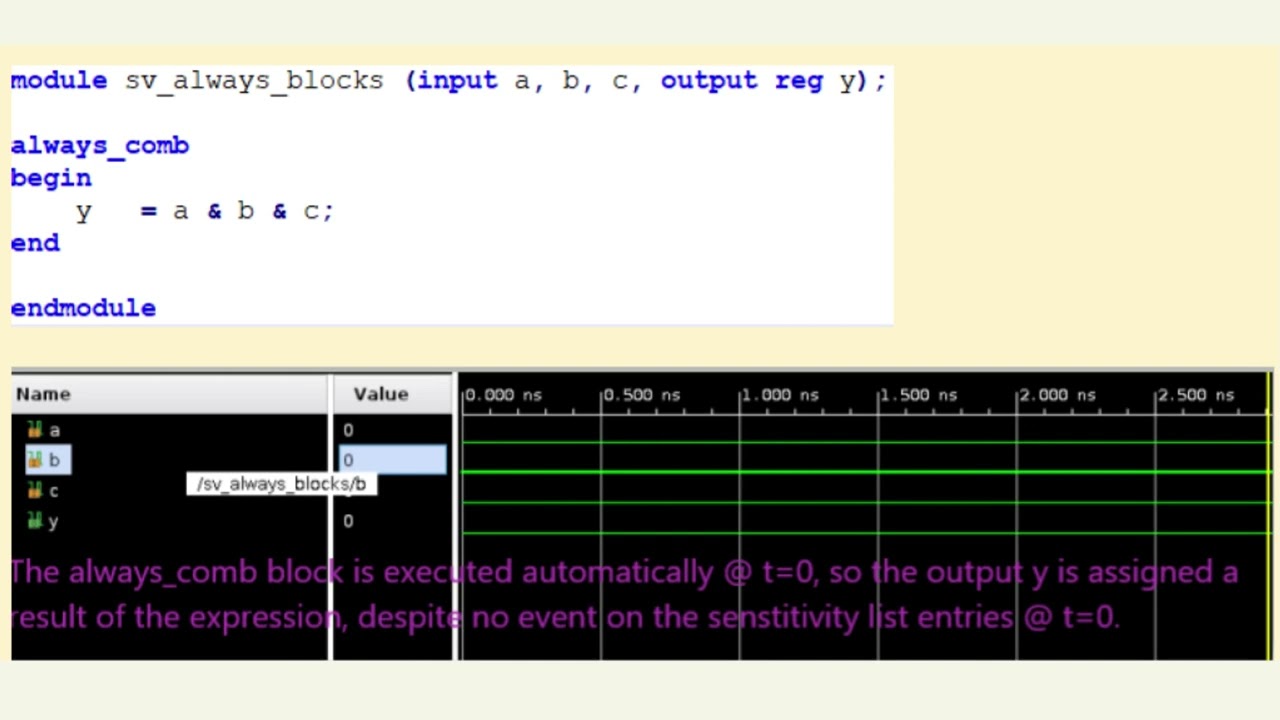Select the highlighted signal b row
This screenshot has width=1280, height=720.
point(48,460)
